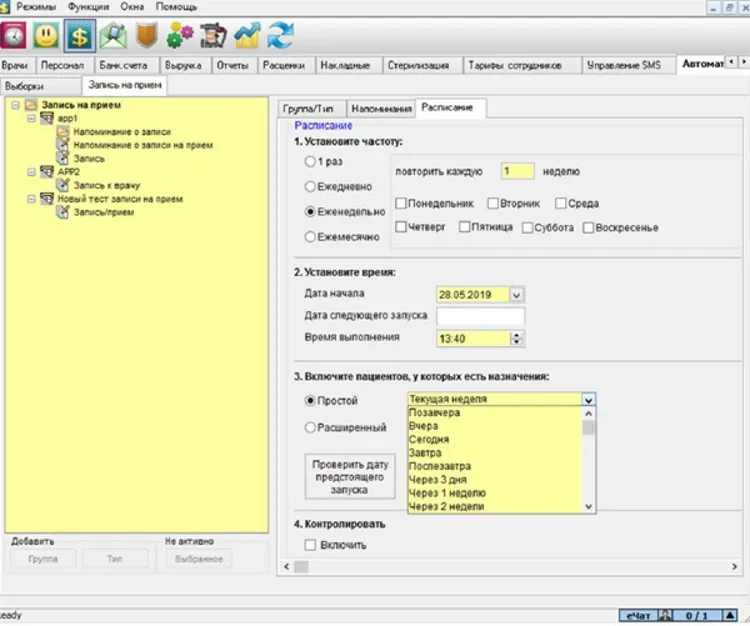
Task: Open the 'Режимы' menu
Action: 36,7
